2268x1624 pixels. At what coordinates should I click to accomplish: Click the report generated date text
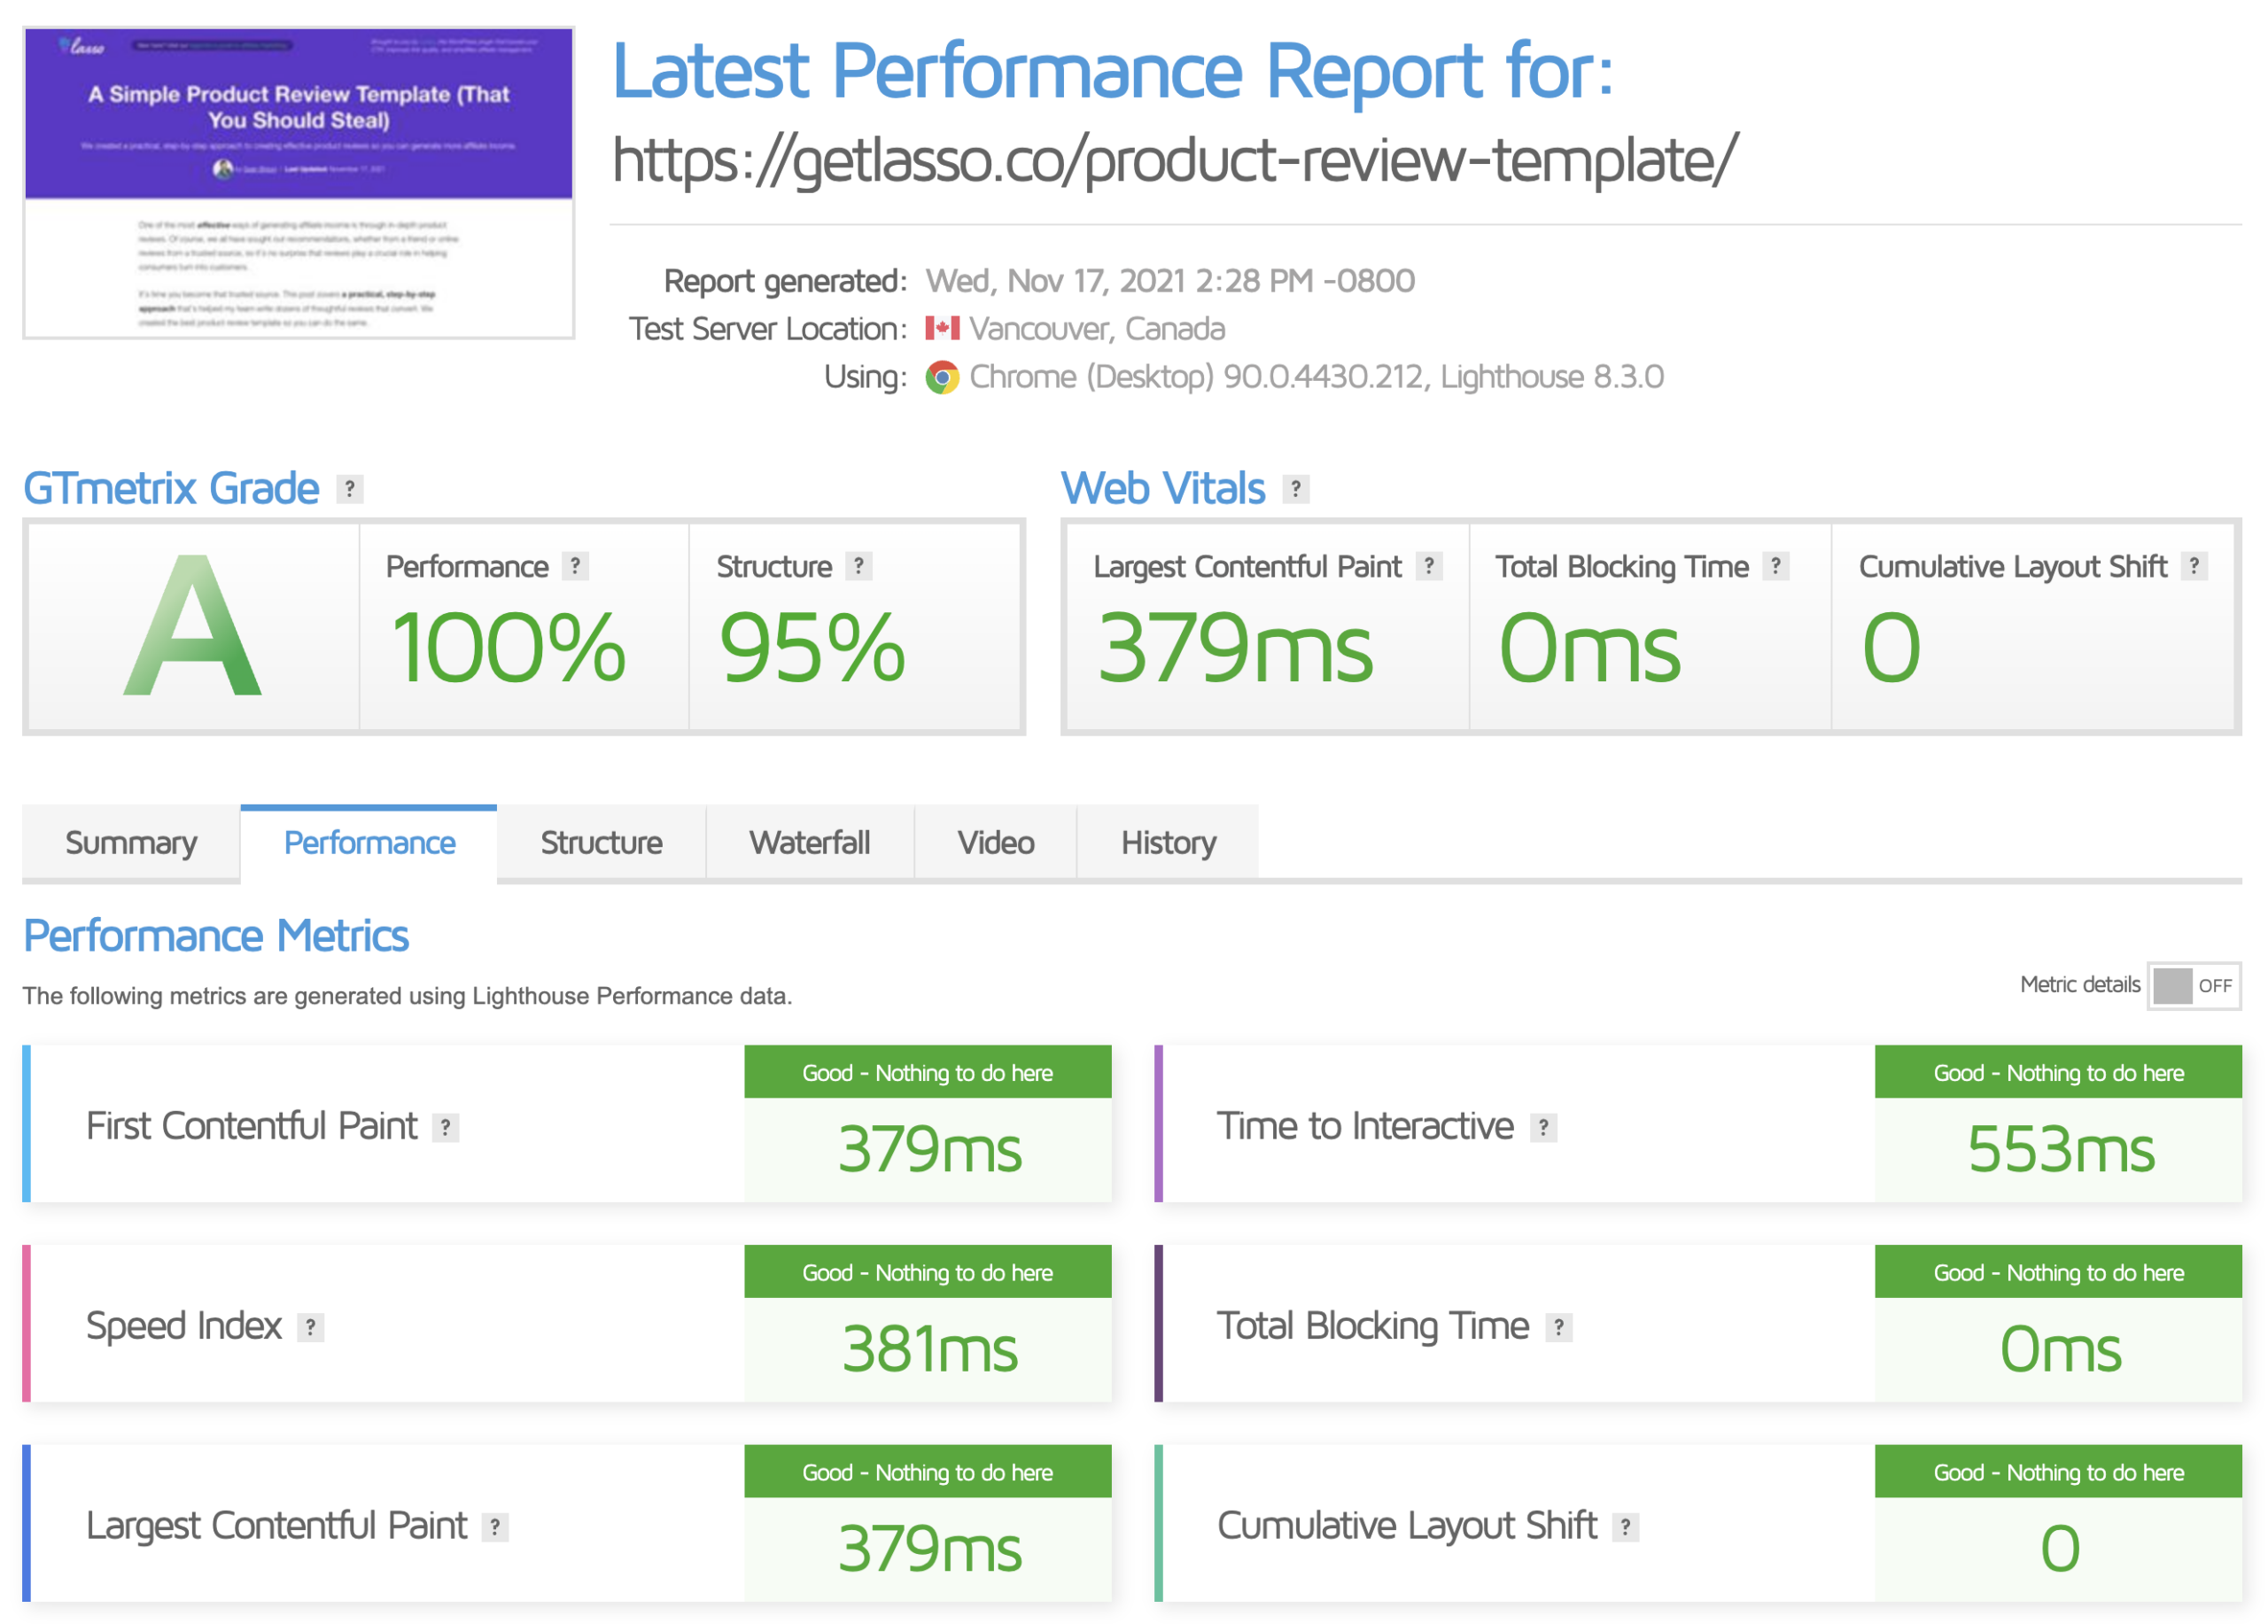click(1170, 281)
